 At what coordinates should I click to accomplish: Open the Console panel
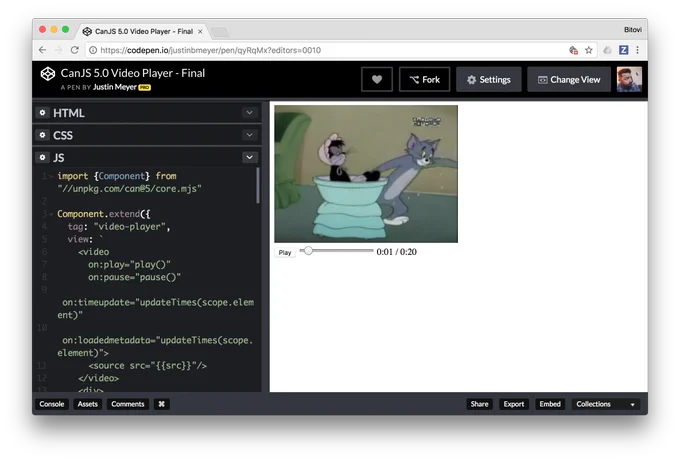pyautogui.click(x=52, y=404)
